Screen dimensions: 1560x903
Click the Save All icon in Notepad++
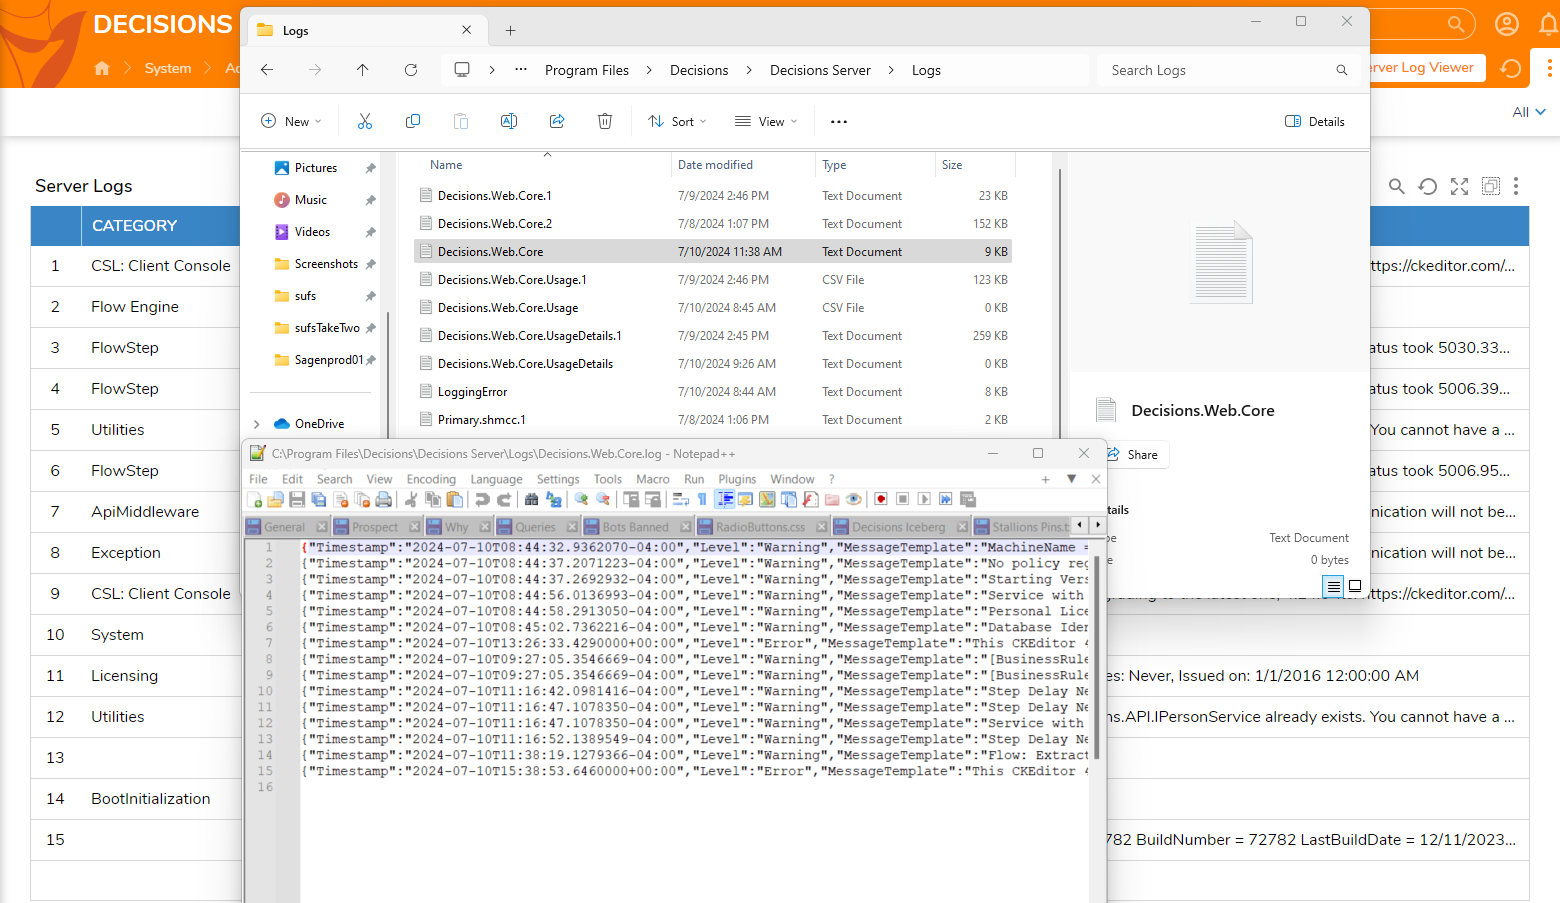coord(318,499)
